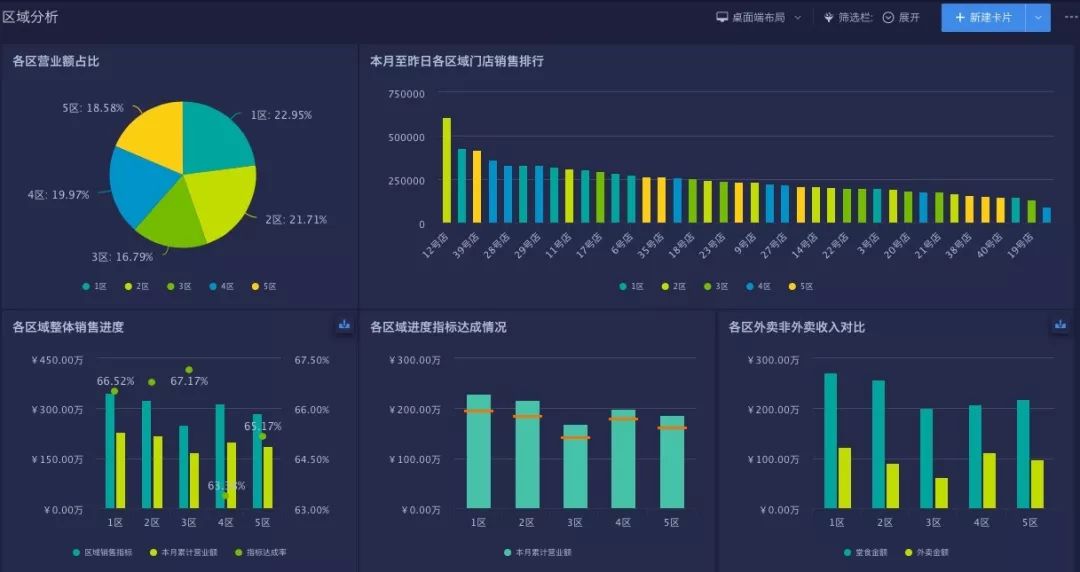Viewport: 1080px width, 572px height.
Task: Click the 1区 bar in 各区域进度指标达成情况
Action: point(479,451)
